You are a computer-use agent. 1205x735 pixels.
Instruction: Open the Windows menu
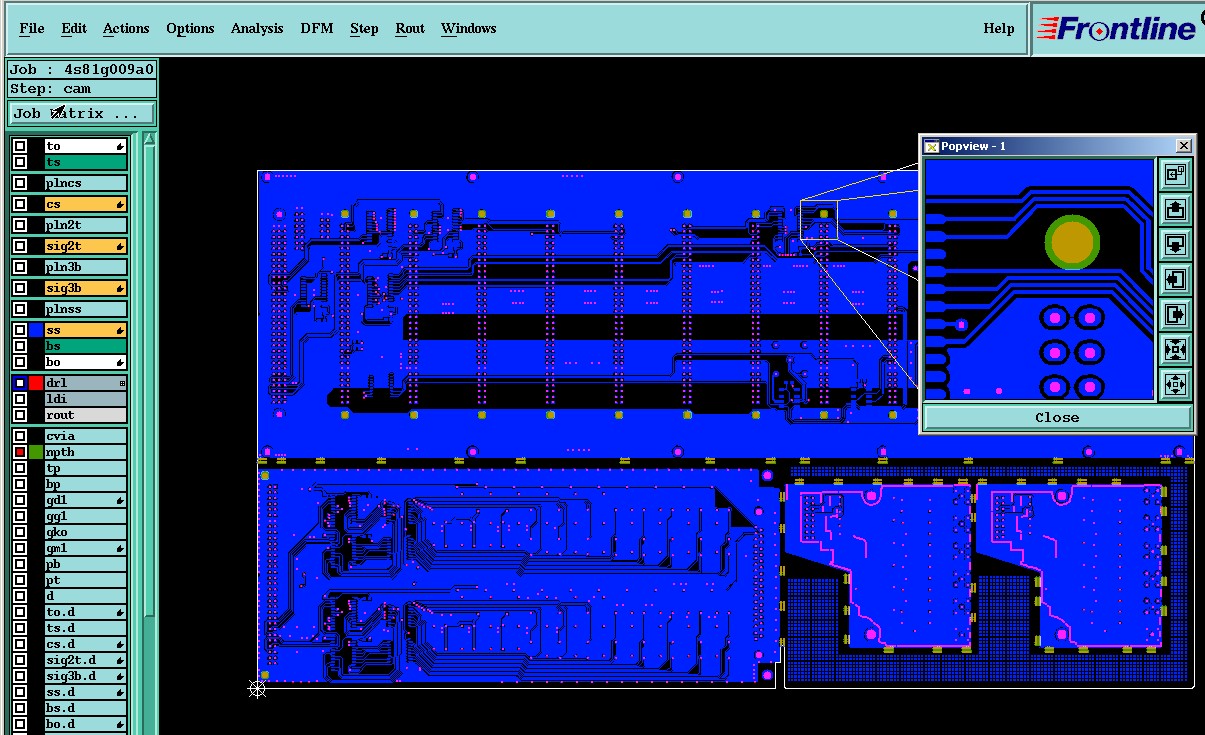point(469,28)
